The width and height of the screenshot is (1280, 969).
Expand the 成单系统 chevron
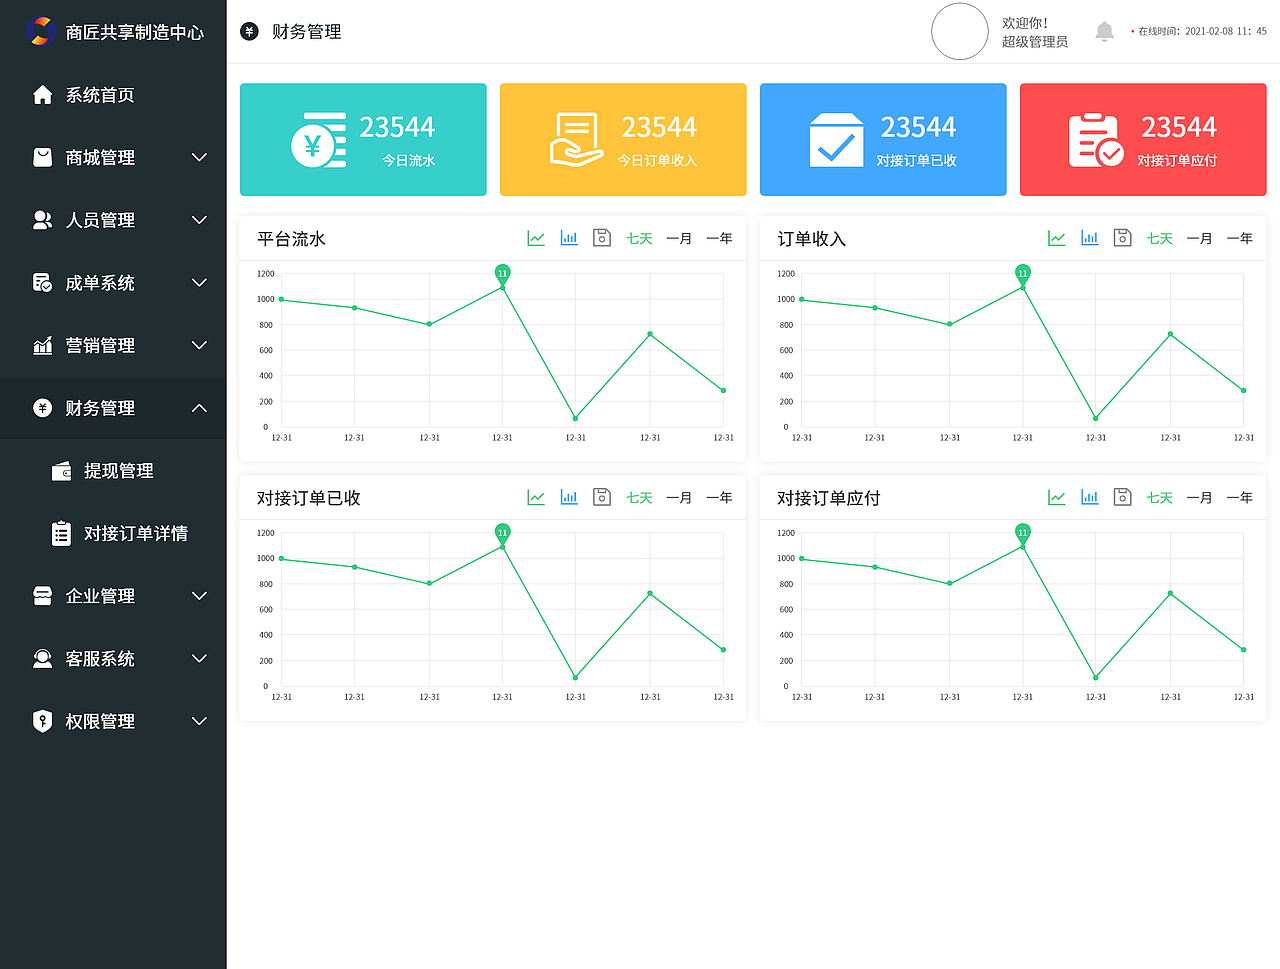(x=199, y=283)
